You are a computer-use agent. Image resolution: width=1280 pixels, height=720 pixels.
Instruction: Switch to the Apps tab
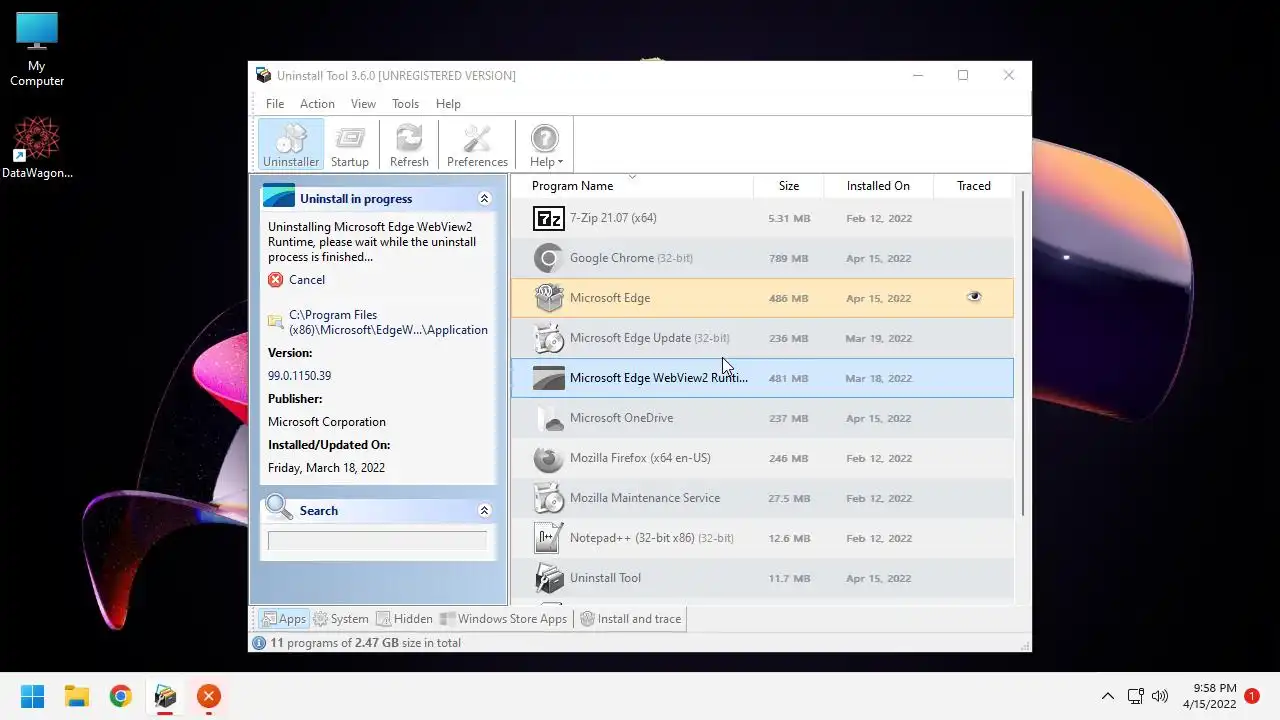coord(284,619)
